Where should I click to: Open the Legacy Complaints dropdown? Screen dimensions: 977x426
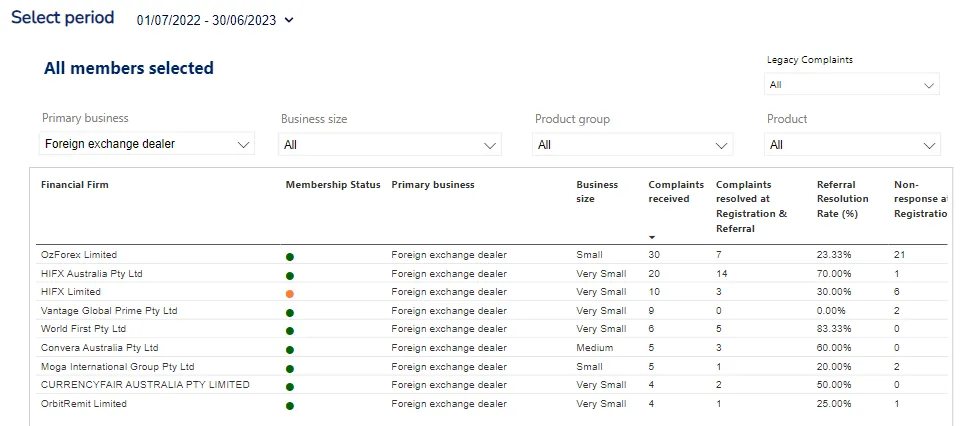coord(852,85)
